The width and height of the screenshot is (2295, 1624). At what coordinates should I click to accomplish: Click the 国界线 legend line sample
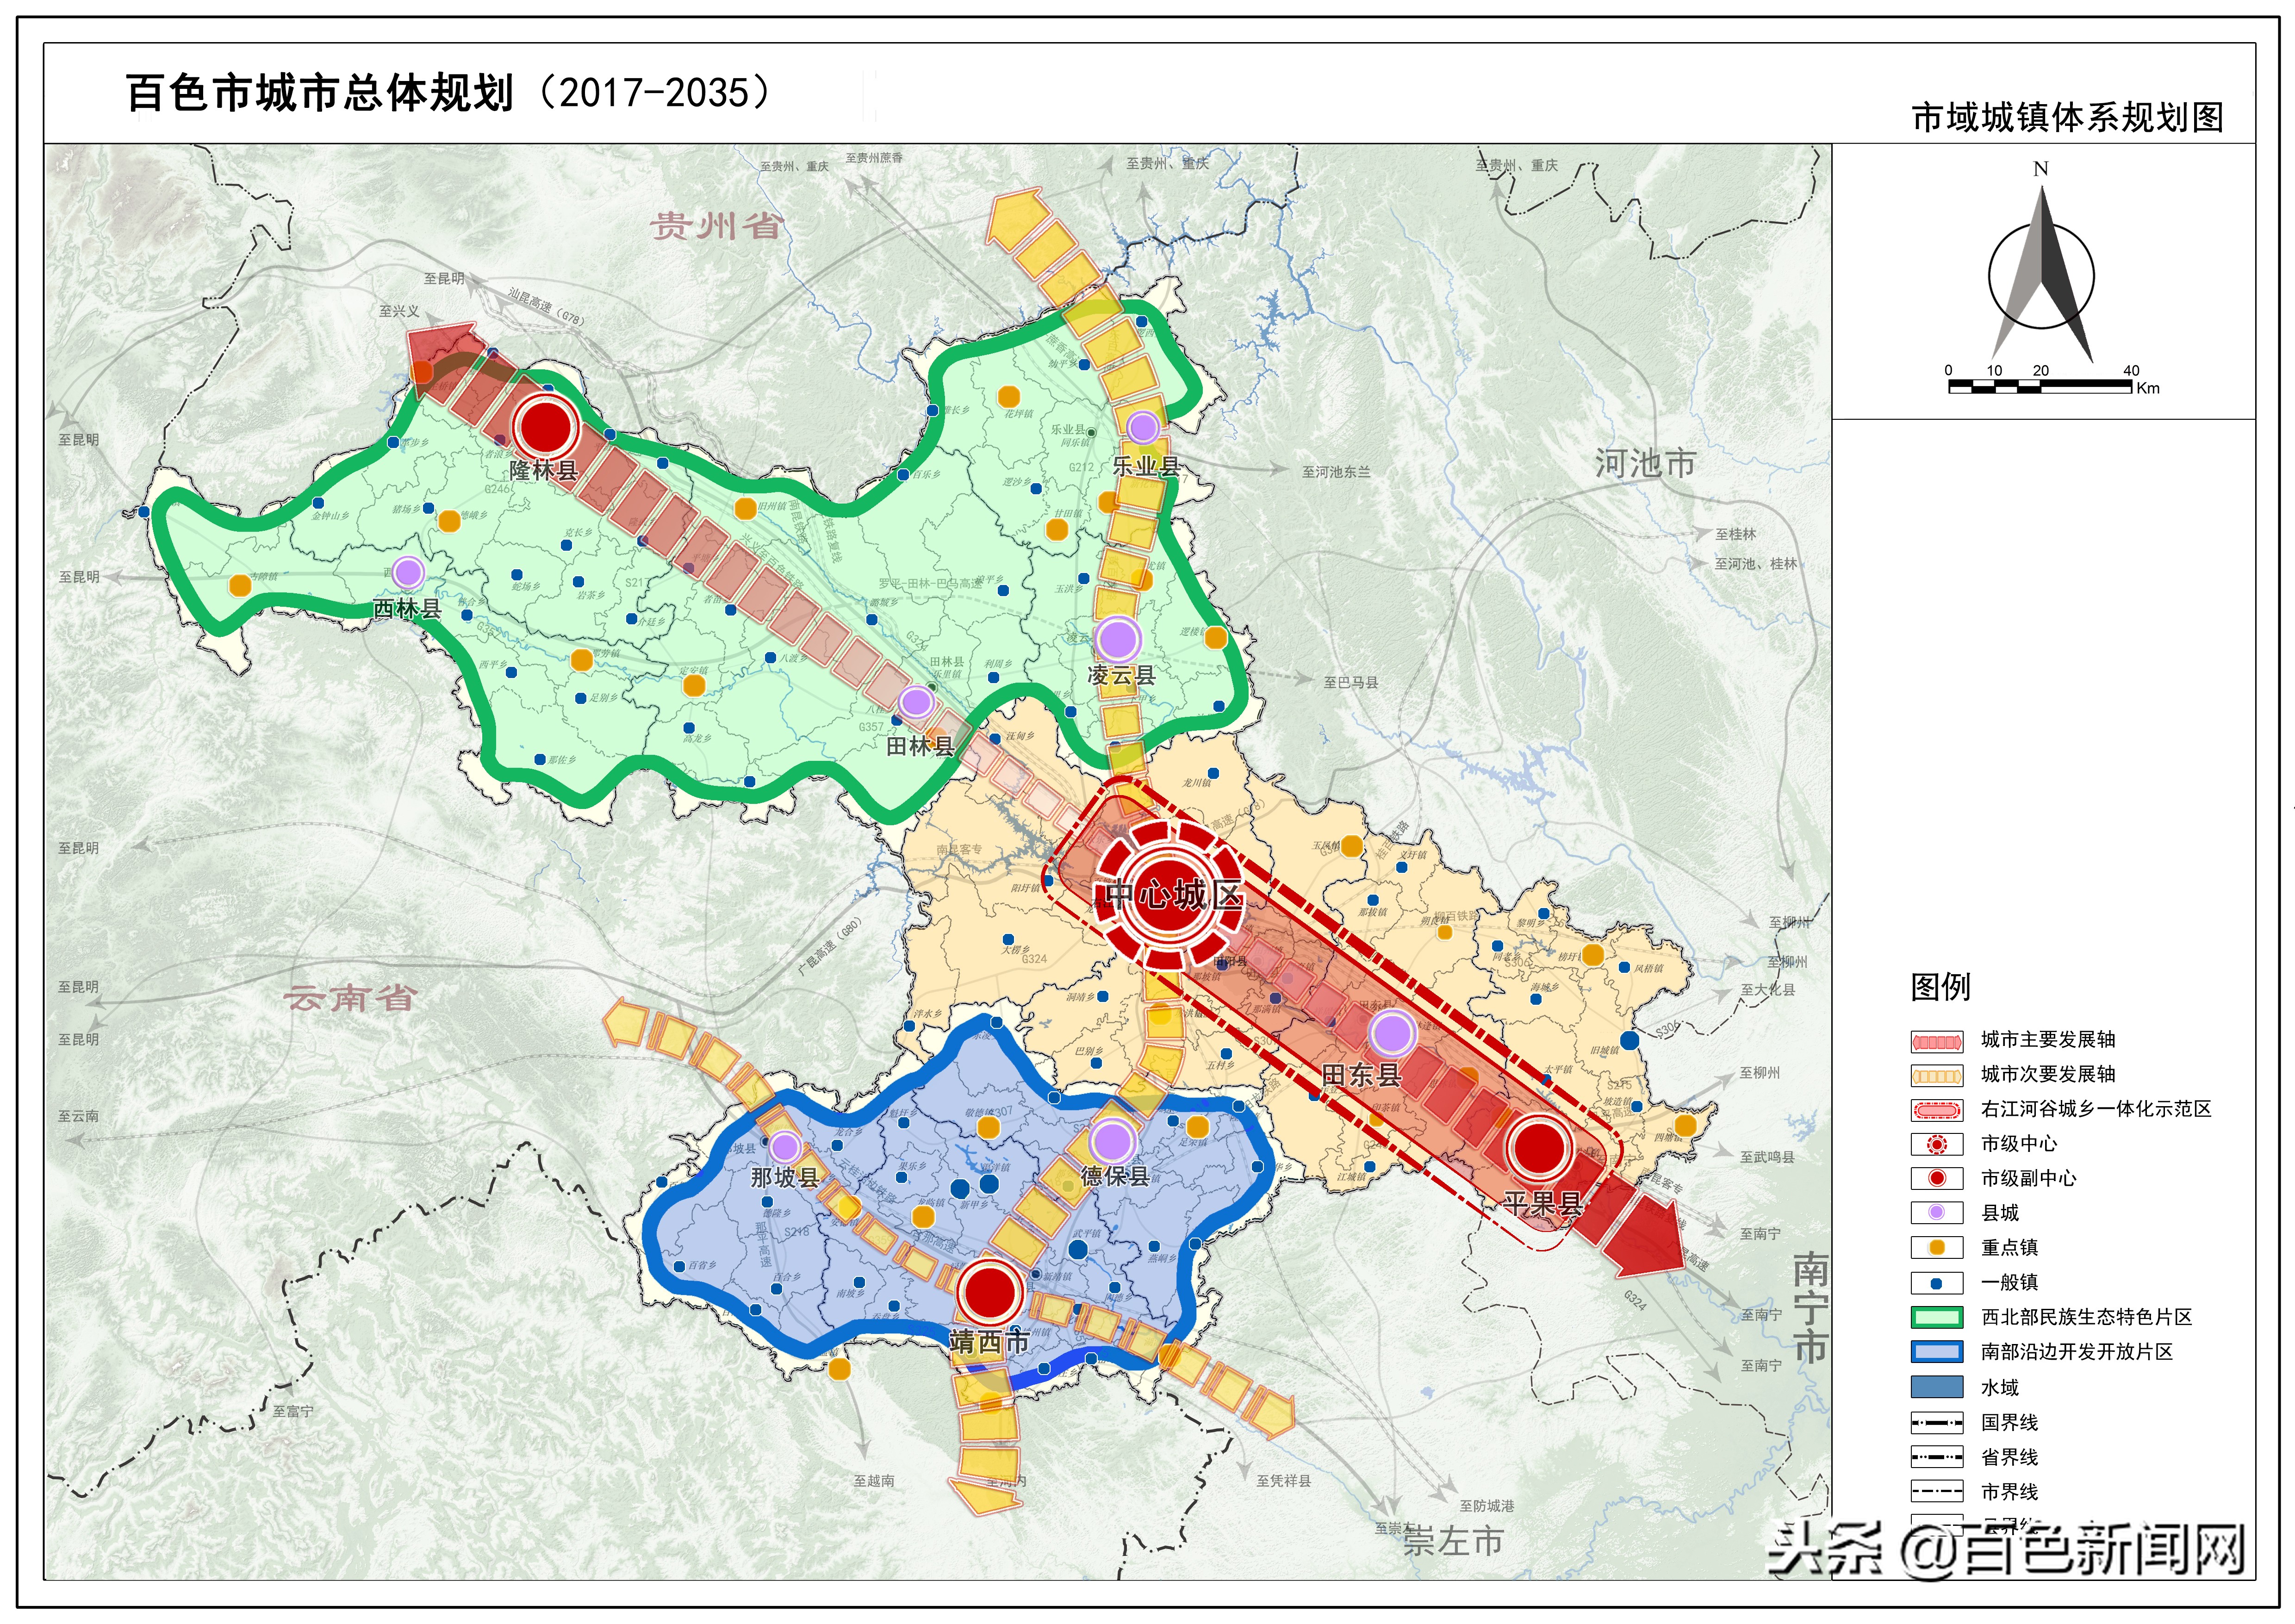click(x=1937, y=1422)
